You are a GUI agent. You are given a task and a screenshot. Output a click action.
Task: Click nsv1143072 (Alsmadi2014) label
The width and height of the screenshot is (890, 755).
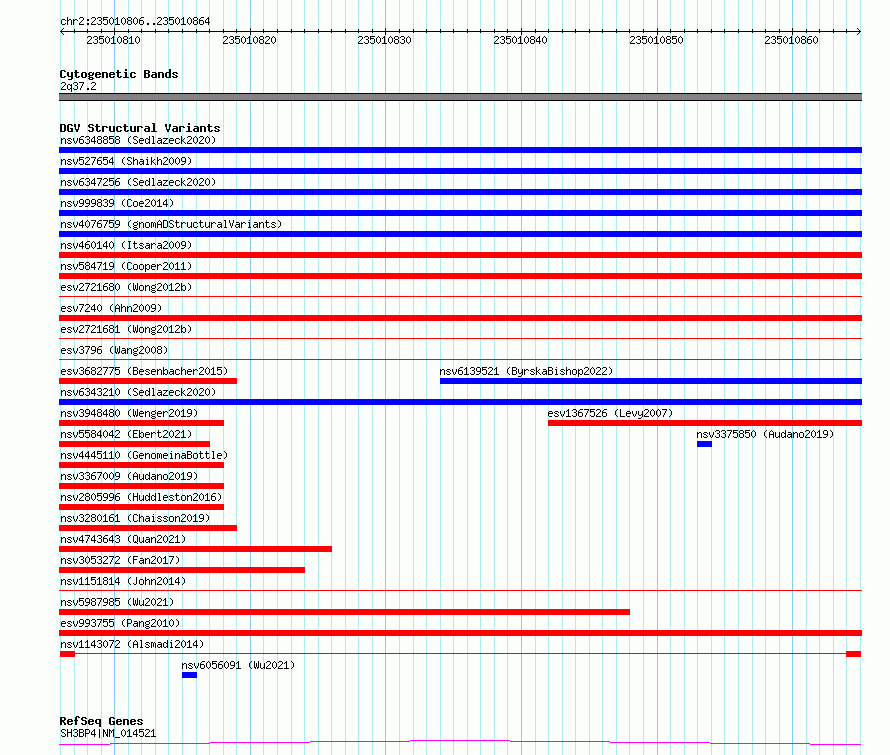tap(132, 644)
